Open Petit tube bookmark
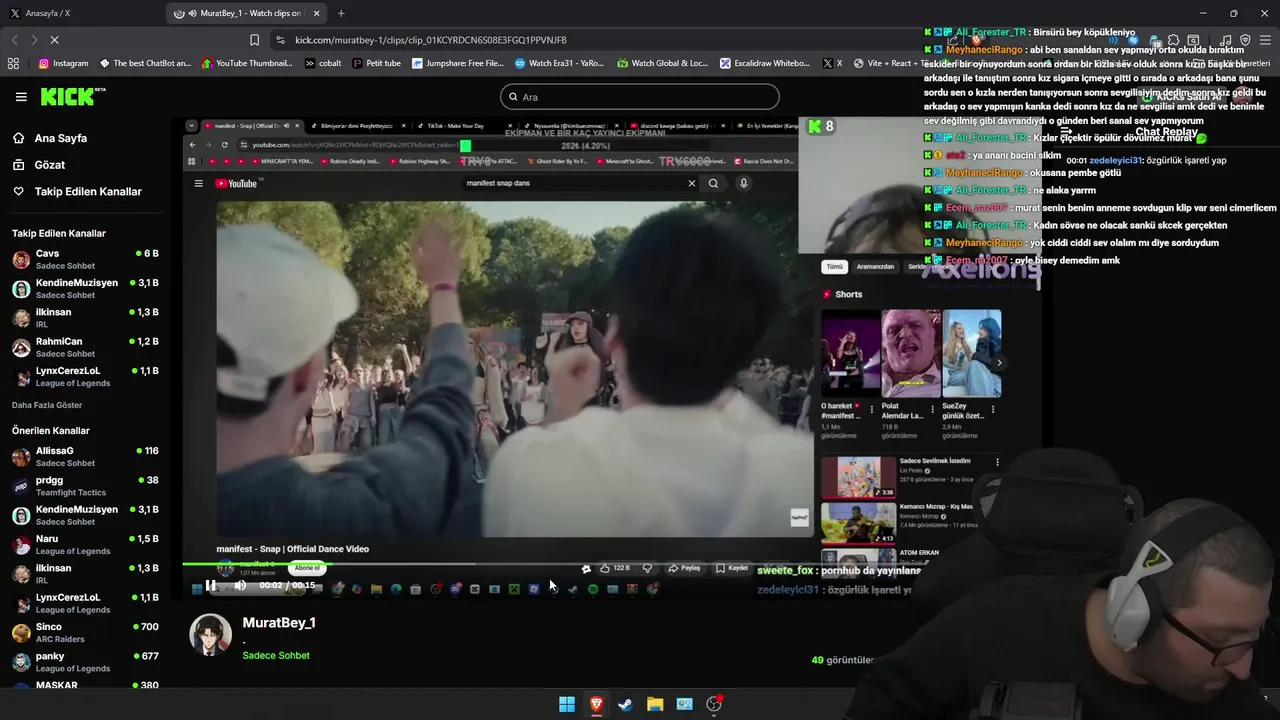 click(x=376, y=63)
